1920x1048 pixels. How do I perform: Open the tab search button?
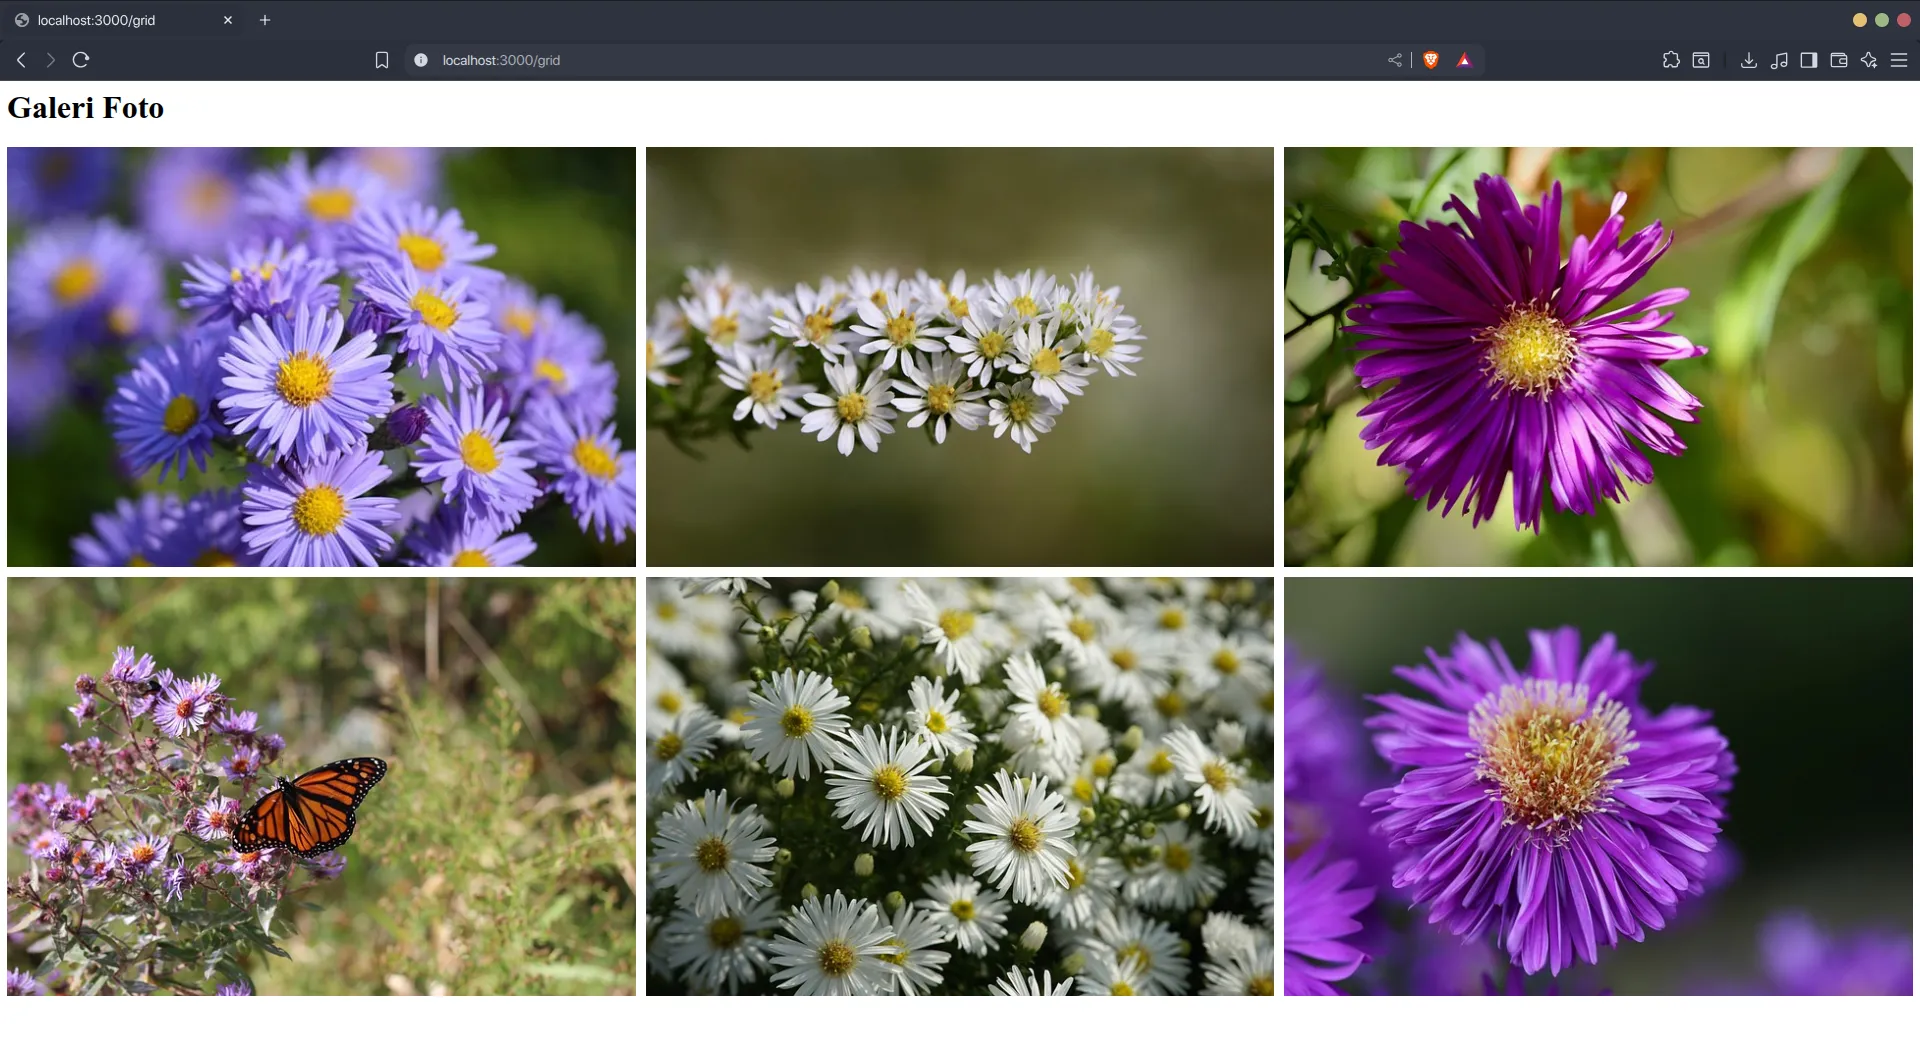coord(1701,60)
